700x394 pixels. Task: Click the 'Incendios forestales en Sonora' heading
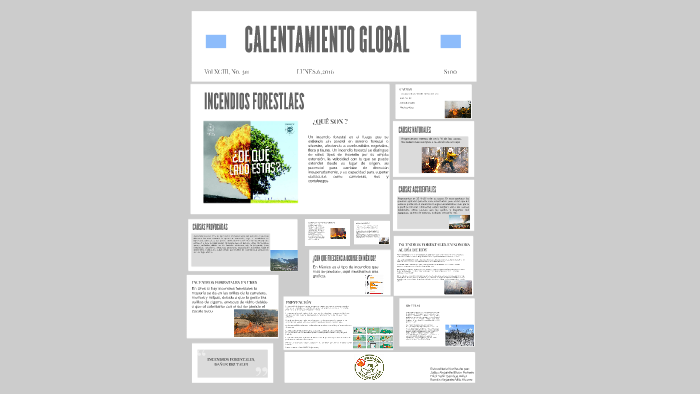point(434,247)
